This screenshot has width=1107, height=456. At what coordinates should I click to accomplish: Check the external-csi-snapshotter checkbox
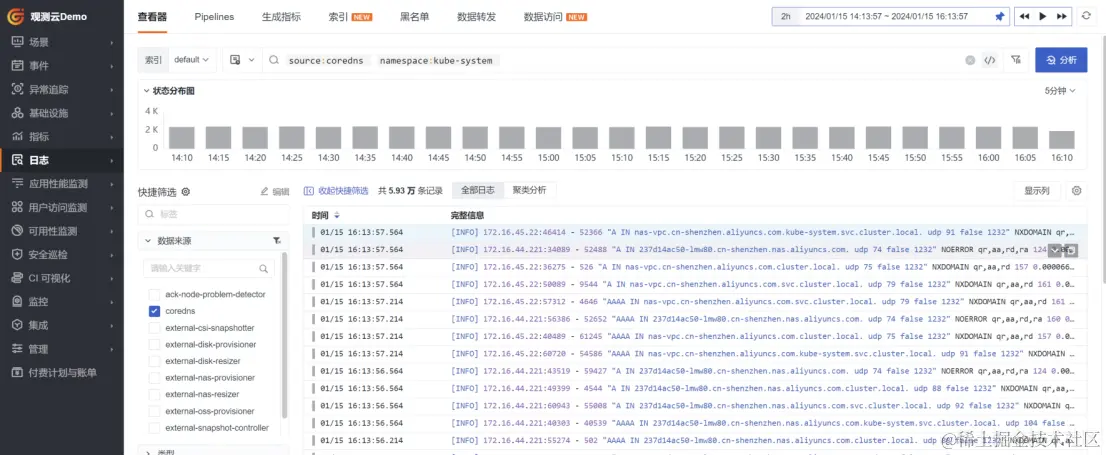pyautogui.click(x=155, y=328)
